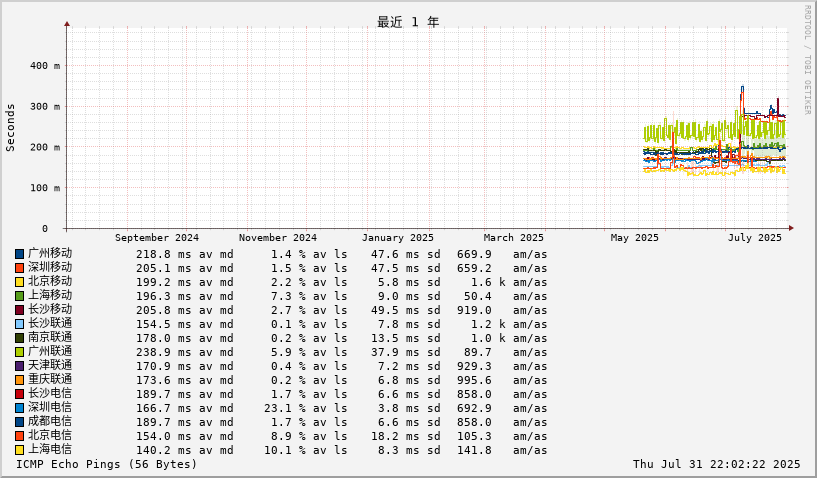Click the 995.6 am/as value
The width and height of the screenshot is (817, 478).
click(x=474, y=381)
